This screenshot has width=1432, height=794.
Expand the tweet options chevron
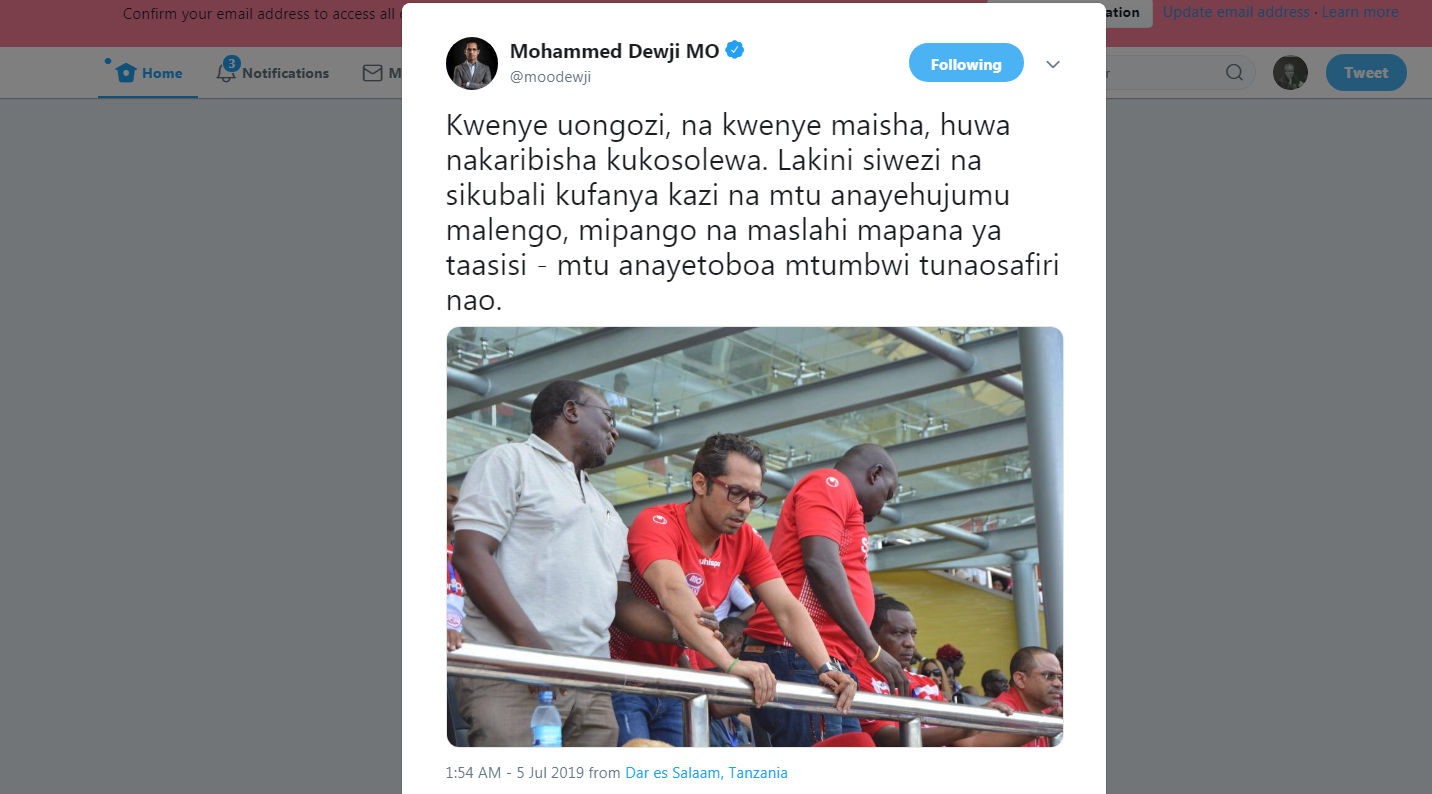tap(1053, 64)
